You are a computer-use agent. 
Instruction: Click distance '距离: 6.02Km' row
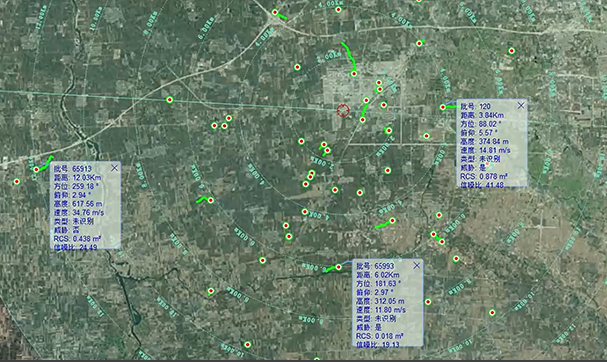coord(378,275)
